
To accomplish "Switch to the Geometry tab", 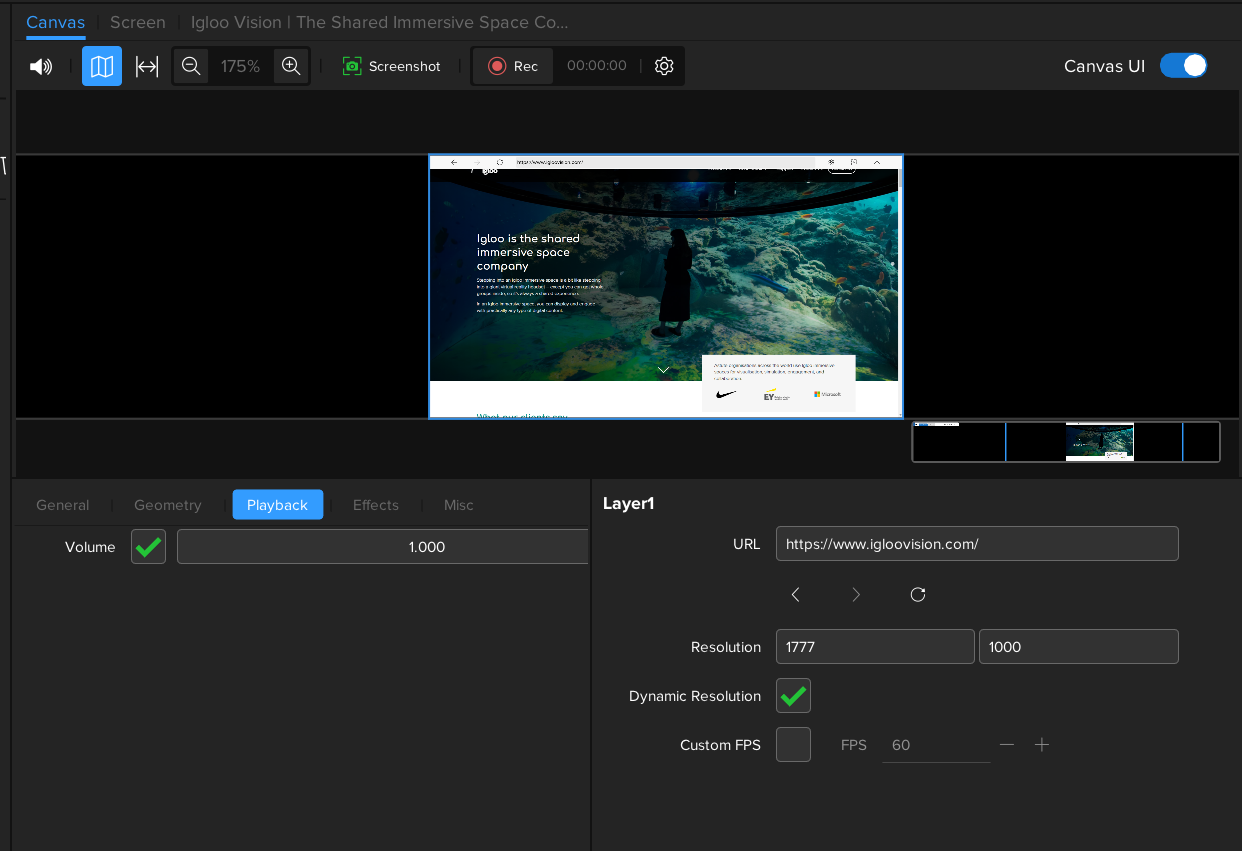I will pyautogui.click(x=168, y=505).
